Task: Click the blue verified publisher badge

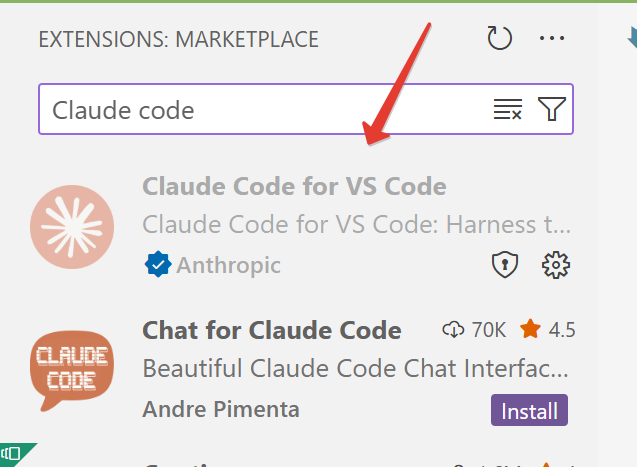Action: (x=157, y=265)
